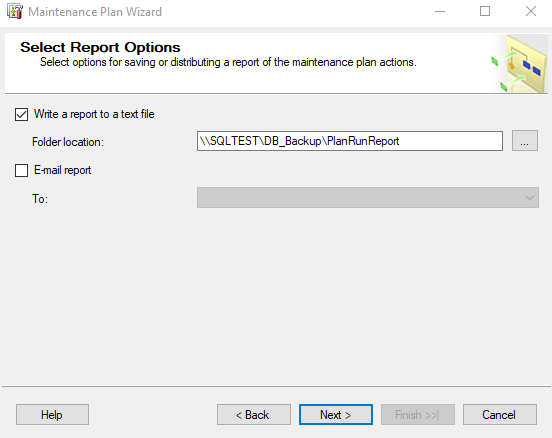
Task: Uncheck Write a report to text file
Action: click(21, 114)
